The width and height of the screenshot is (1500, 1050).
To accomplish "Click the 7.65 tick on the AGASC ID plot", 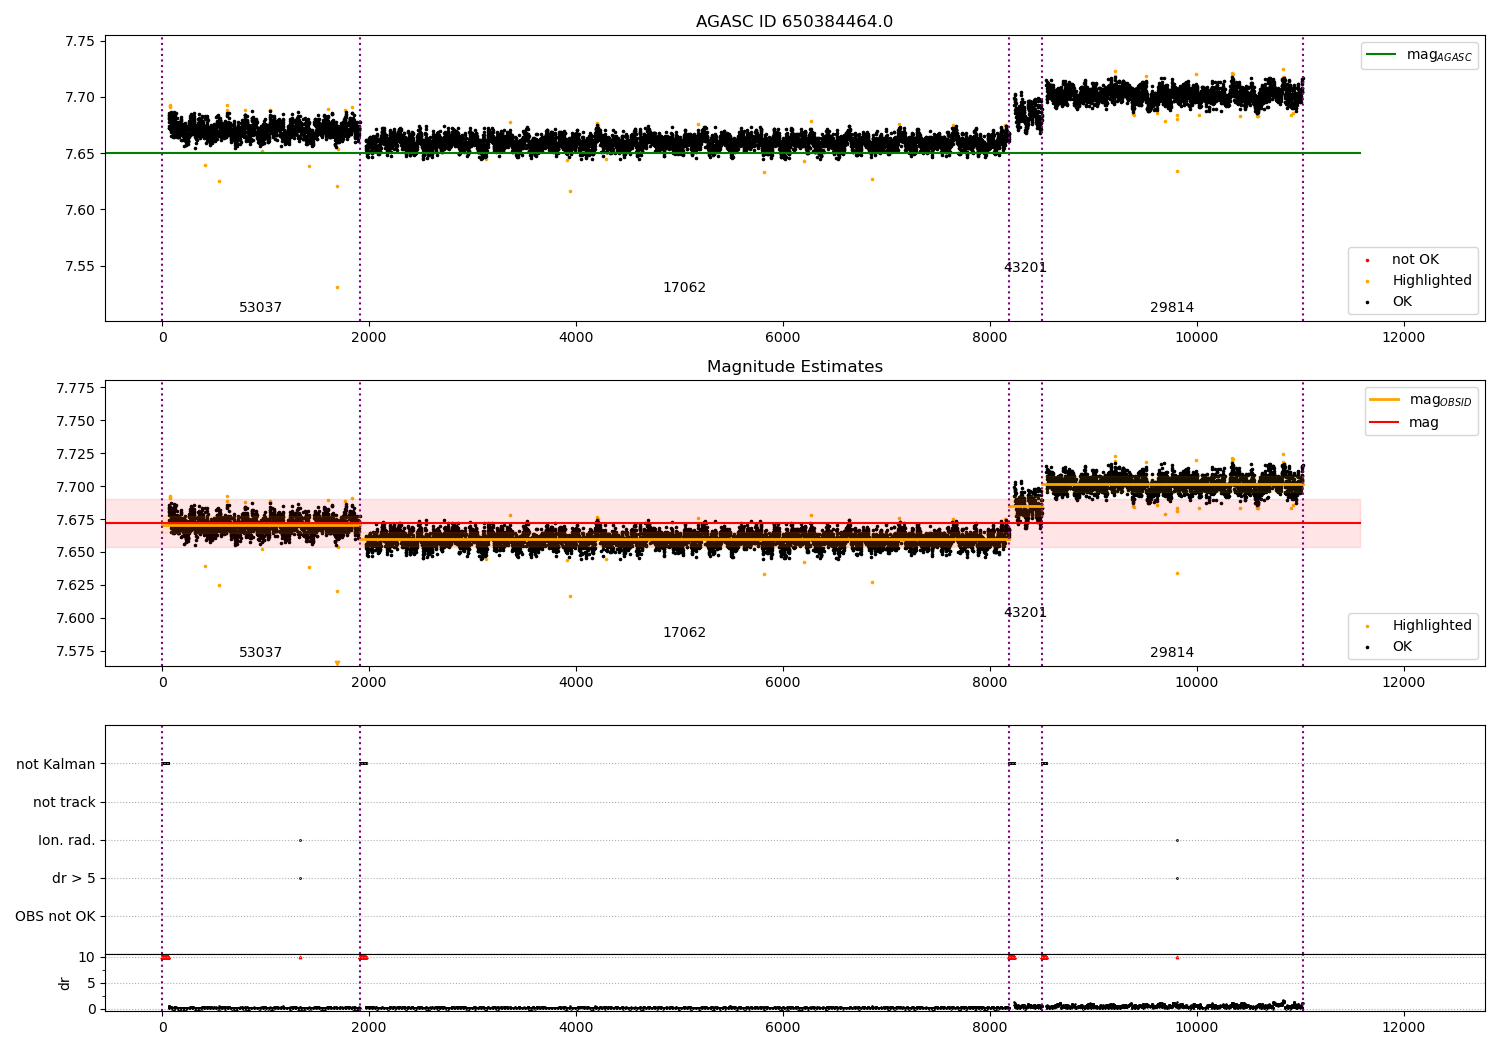I will 79,154.
